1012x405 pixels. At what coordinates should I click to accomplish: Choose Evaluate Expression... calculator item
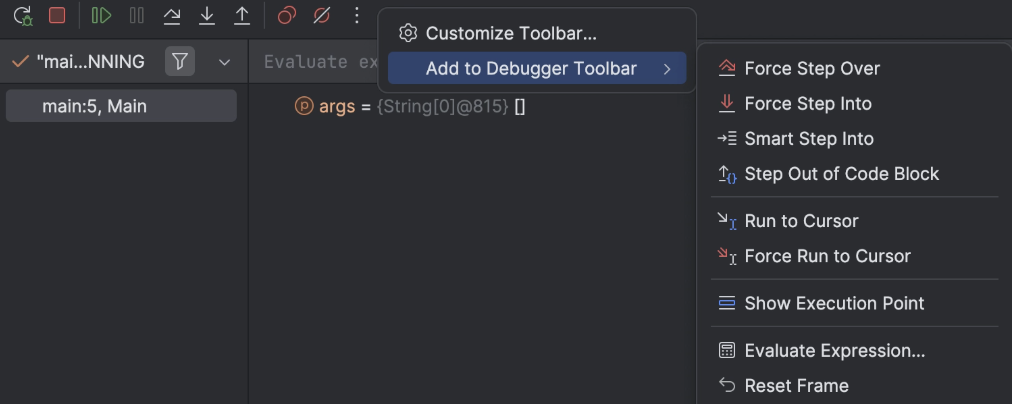(821, 351)
